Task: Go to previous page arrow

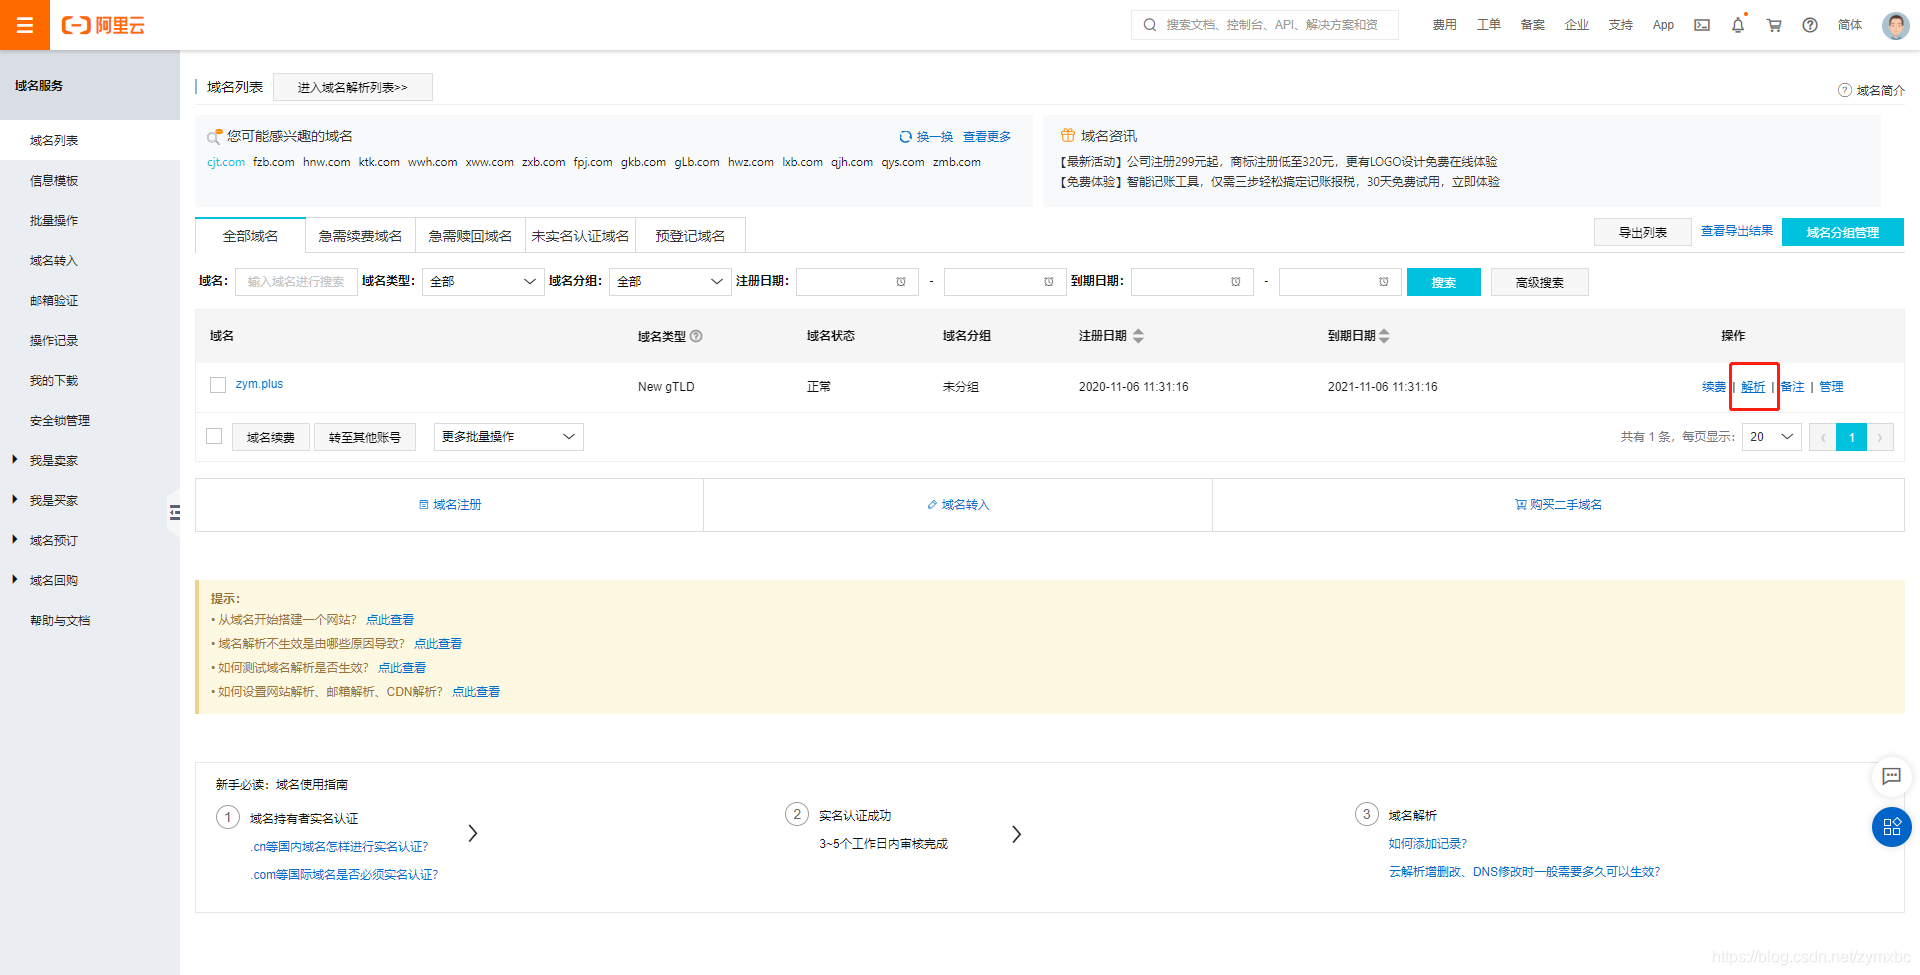Action: click(1822, 437)
